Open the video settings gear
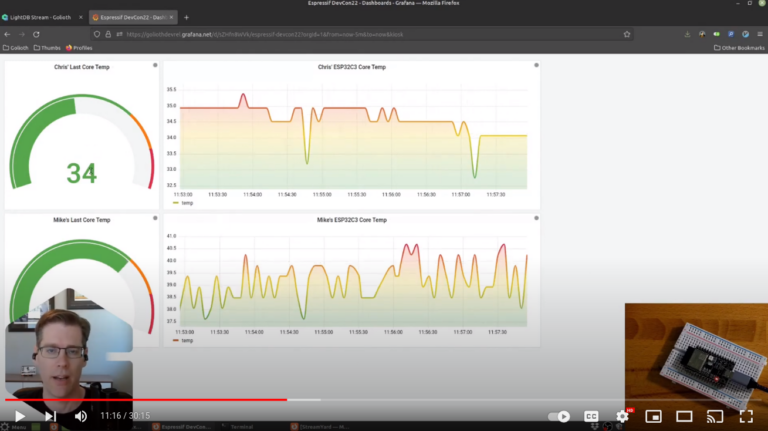Image resolution: width=768 pixels, height=431 pixels. (622, 416)
